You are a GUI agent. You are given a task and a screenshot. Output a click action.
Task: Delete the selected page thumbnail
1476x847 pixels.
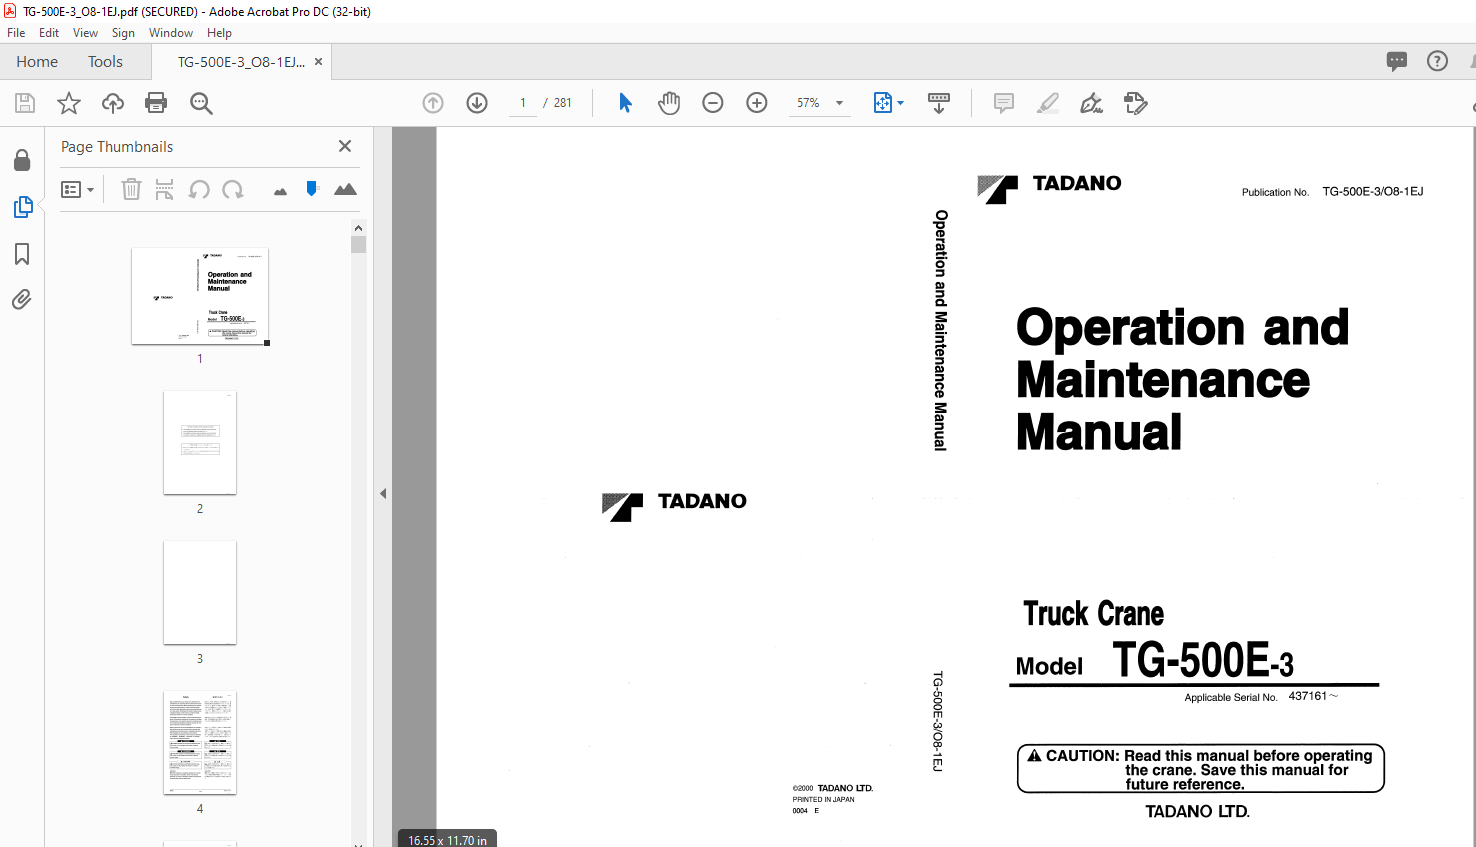(x=131, y=189)
